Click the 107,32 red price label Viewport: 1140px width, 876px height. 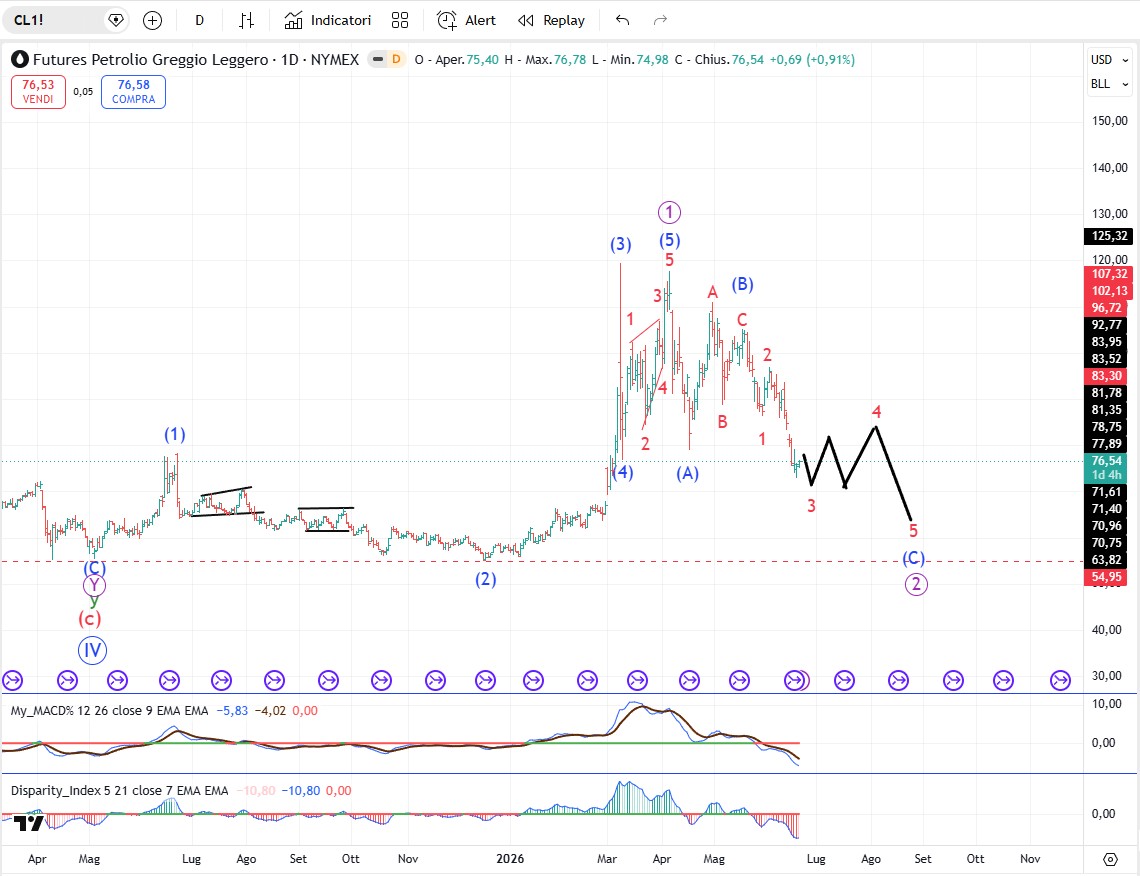(x=1109, y=274)
